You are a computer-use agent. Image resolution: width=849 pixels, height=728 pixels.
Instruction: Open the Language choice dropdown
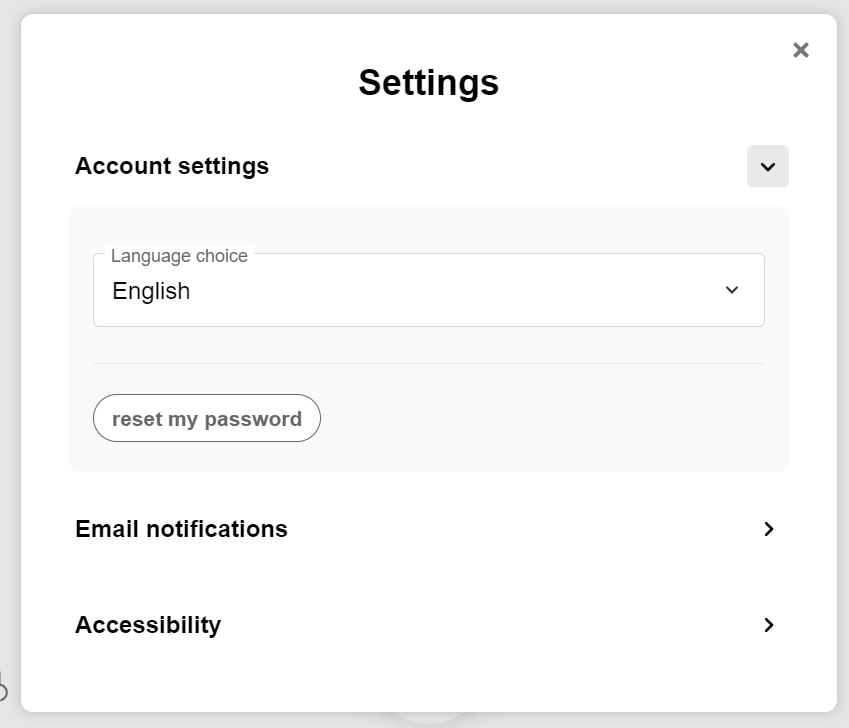click(428, 291)
